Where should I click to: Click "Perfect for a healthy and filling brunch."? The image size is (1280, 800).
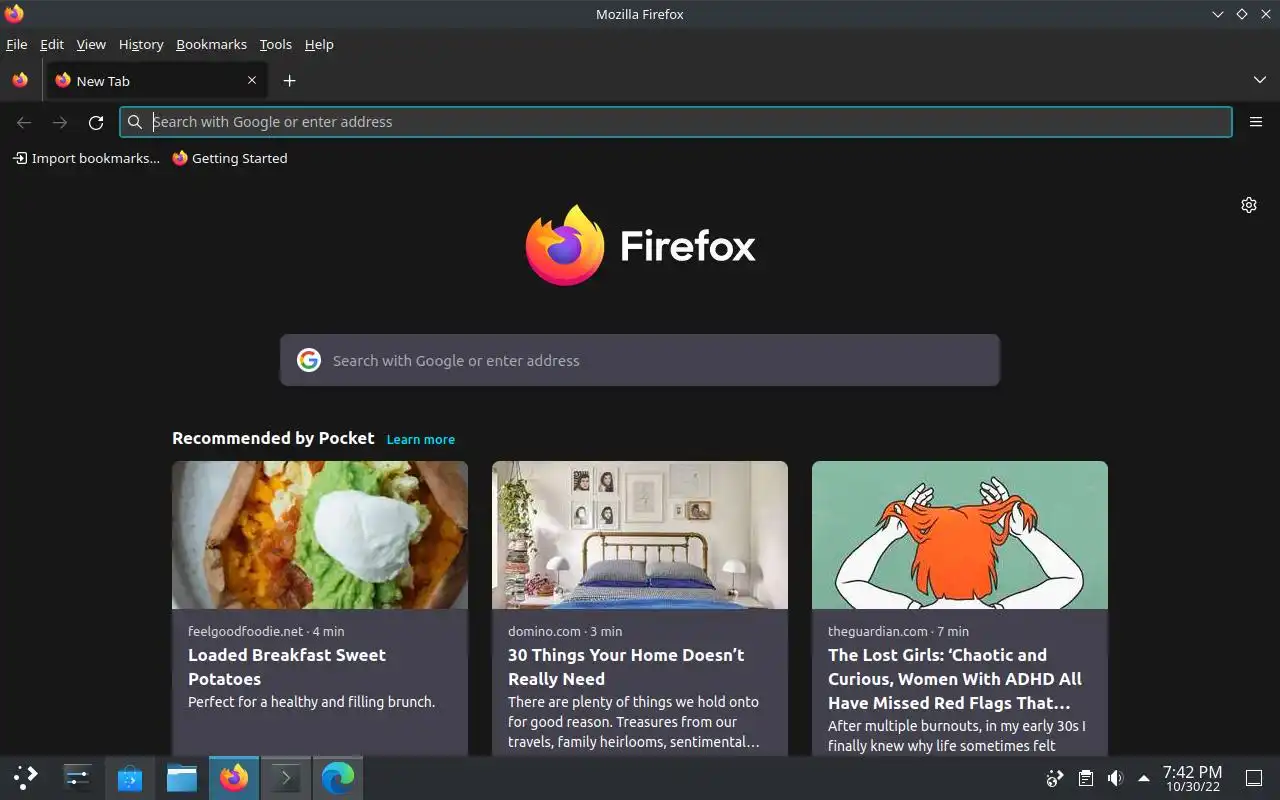tap(311, 702)
